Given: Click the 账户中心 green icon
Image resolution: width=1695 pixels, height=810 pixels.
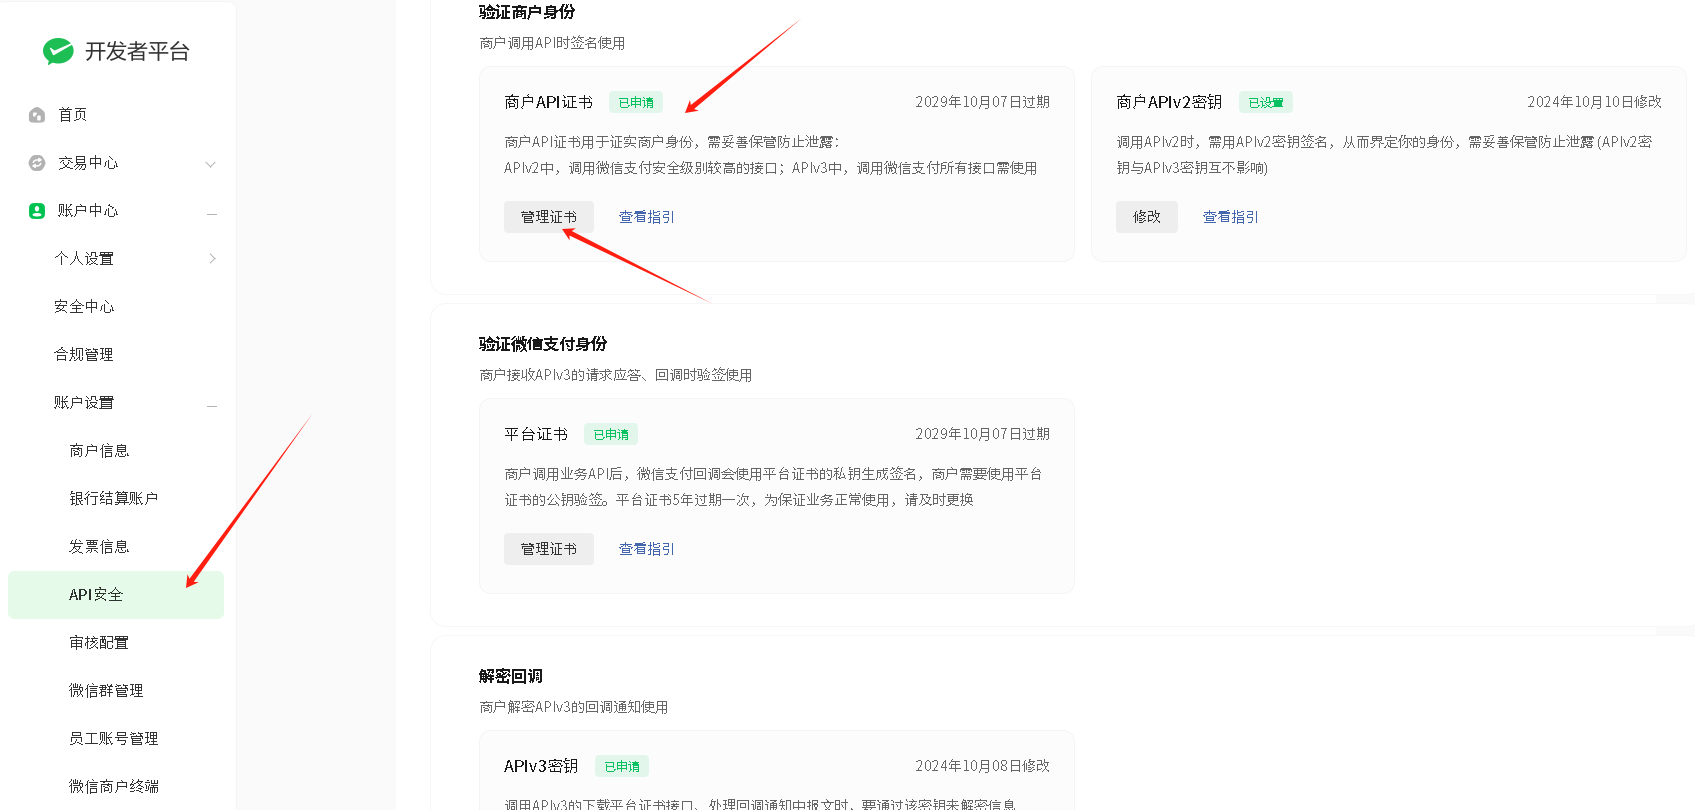Looking at the screenshot, I should [x=37, y=211].
